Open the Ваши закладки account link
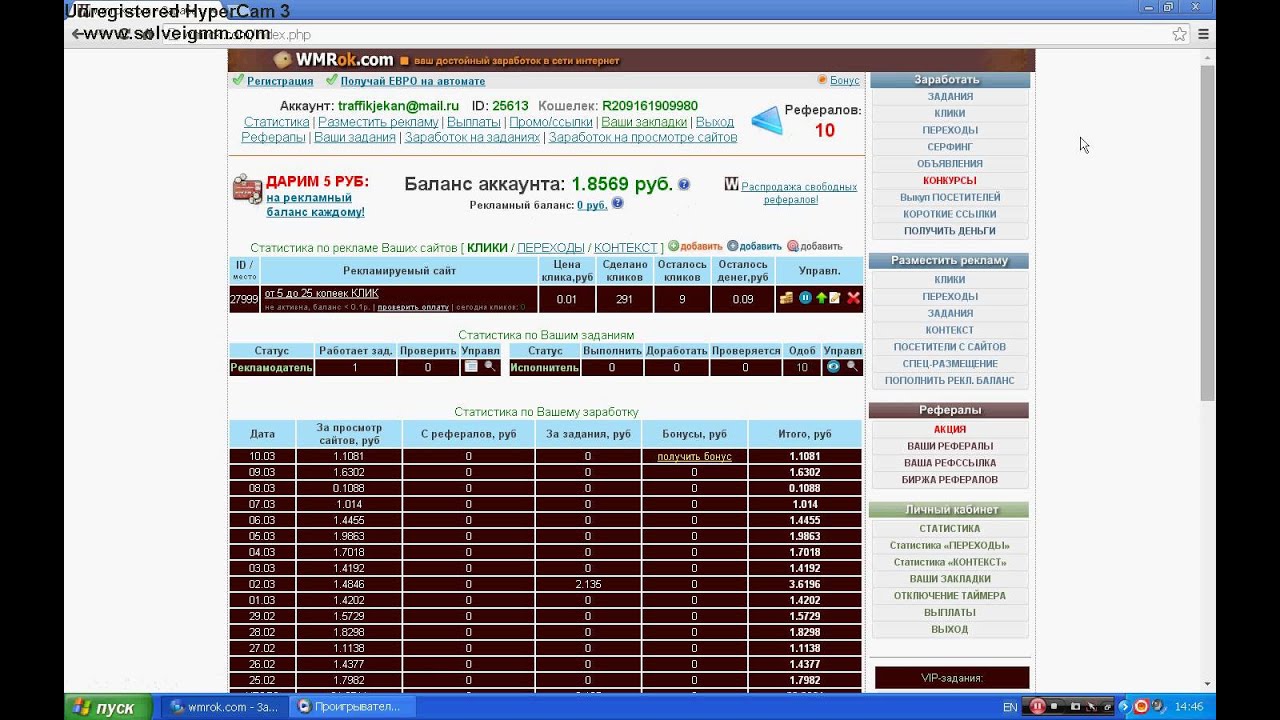 644,122
